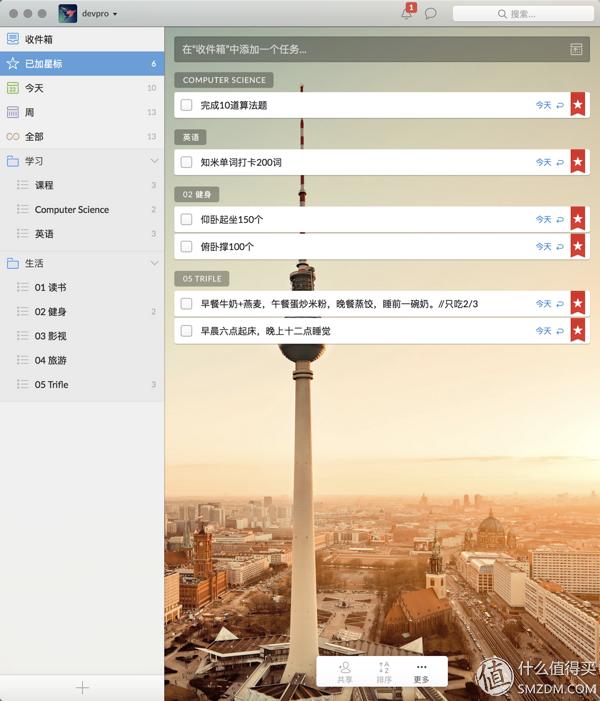Open the 今天 smart list
The width and height of the screenshot is (600, 701).
click(x=82, y=88)
